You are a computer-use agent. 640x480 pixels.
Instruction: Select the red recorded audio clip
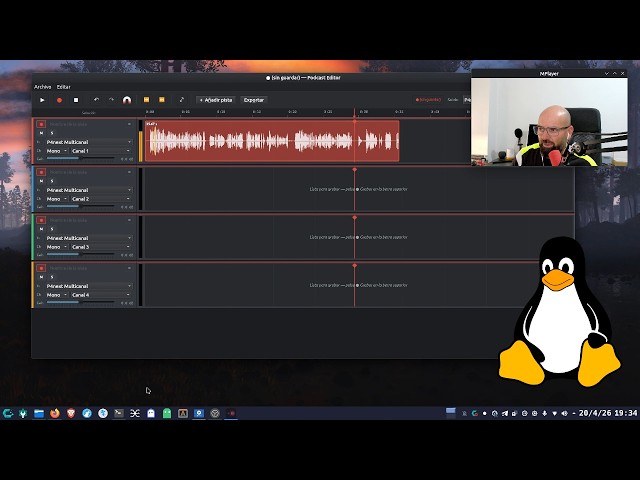click(x=272, y=141)
